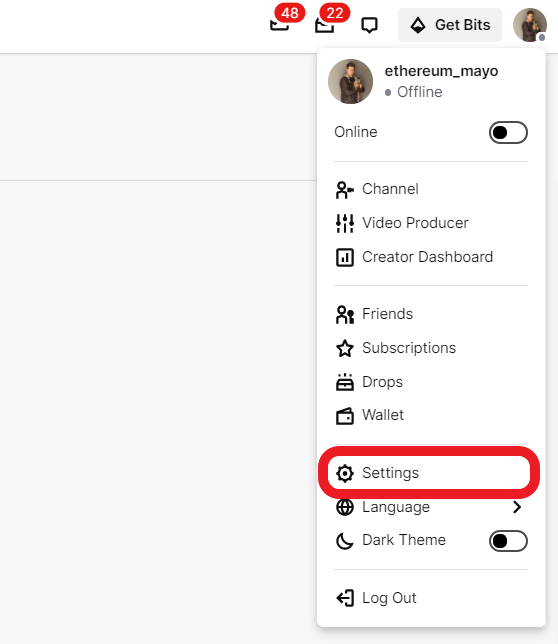Click the Language globe menu row
Image resolution: width=558 pixels, height=644 pixels.
[x=431, y=507]
